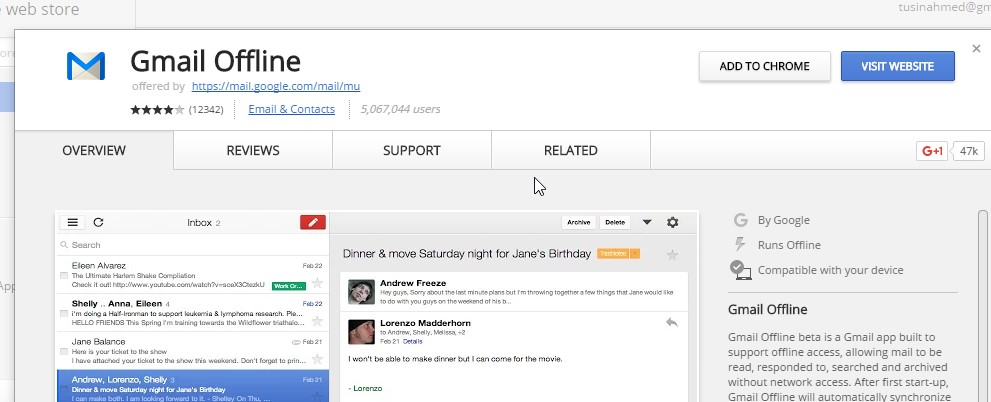991x402 pixels.
Task: Open the Email & Contacts category link
Action: pyautogui.click(x=291, y=109)
